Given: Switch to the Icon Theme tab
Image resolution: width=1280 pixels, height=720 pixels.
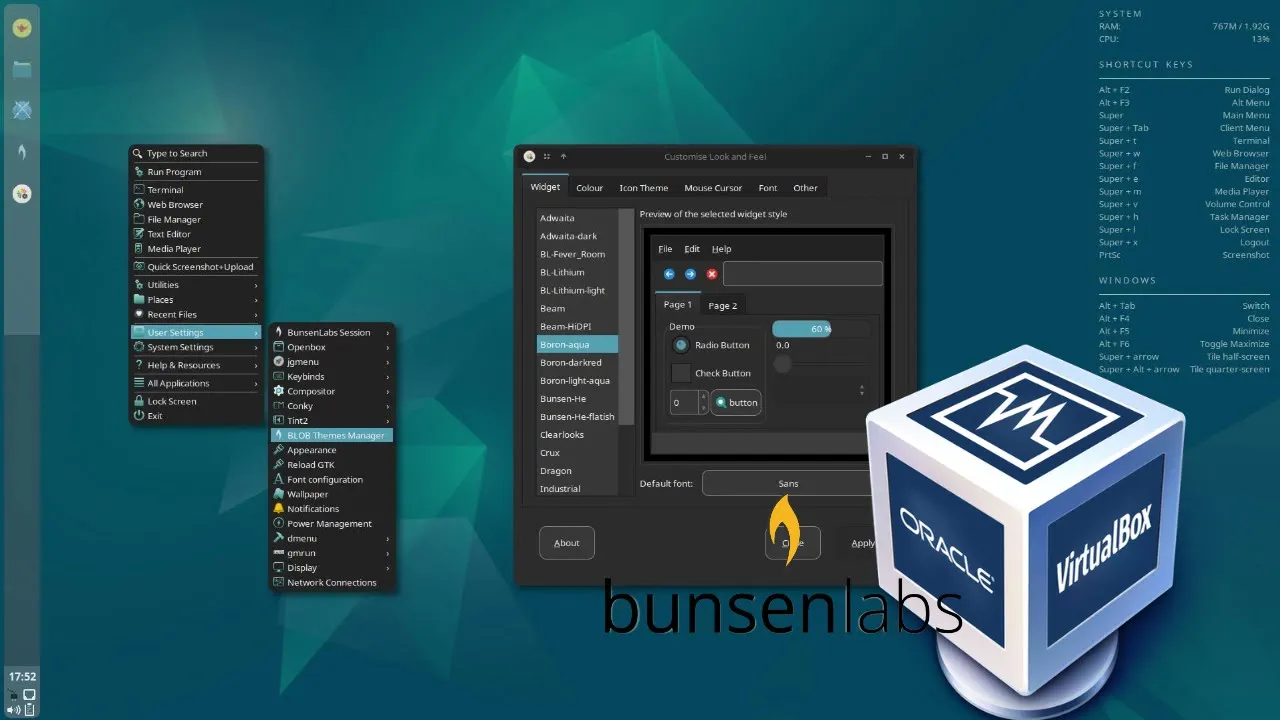Looking at the screenshot, I should point(643,188).
